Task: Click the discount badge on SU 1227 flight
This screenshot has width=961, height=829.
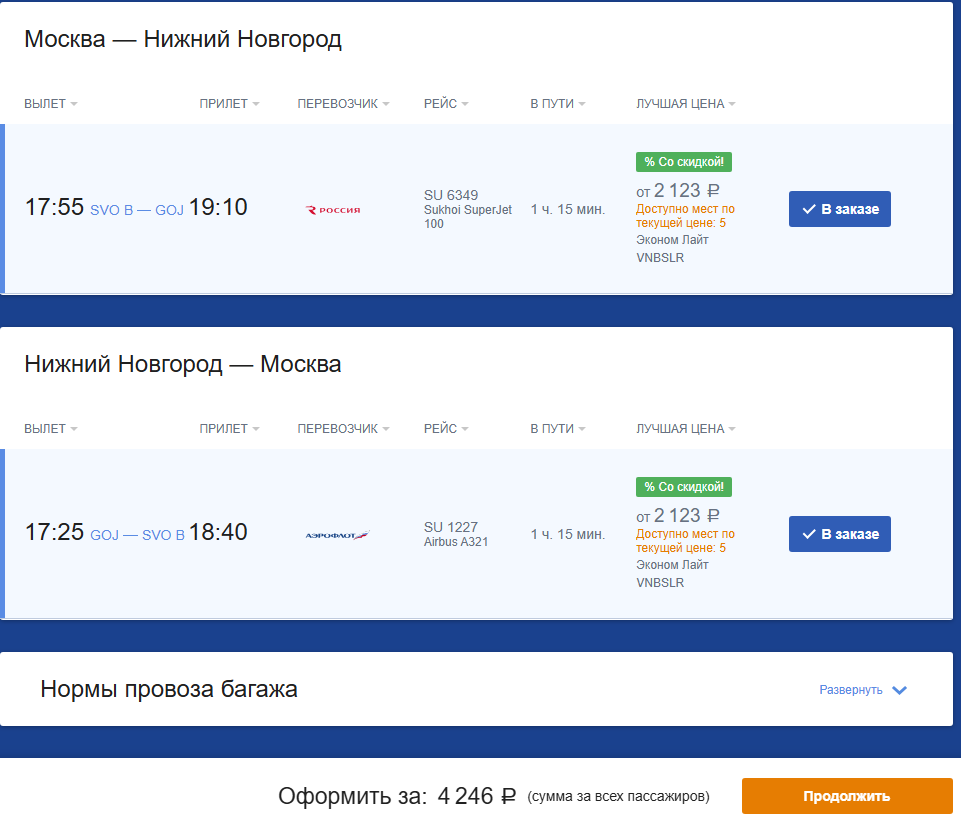Action: click(x=683, y=487)
